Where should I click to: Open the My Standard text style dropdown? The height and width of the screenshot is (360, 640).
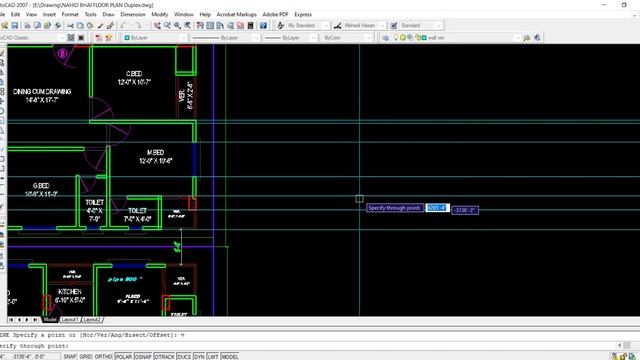click(x=326, y=25)
